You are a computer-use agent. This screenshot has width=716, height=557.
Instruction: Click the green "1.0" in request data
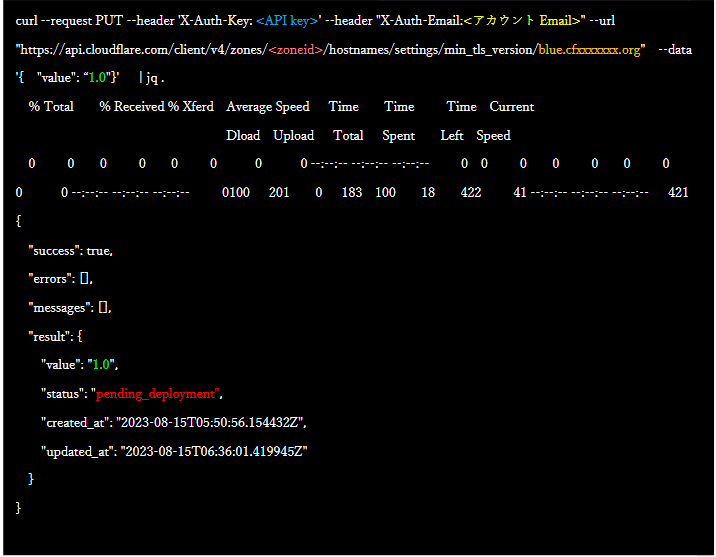97,78
